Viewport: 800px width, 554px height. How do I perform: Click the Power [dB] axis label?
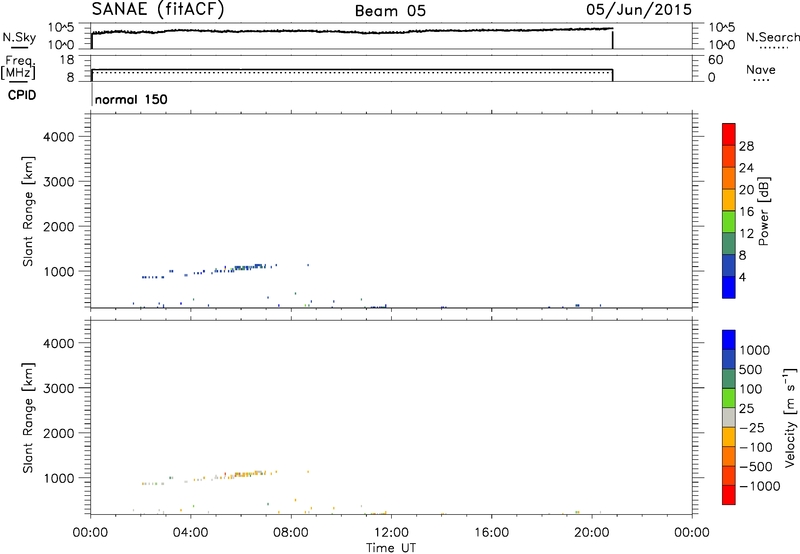pos(763,211)
